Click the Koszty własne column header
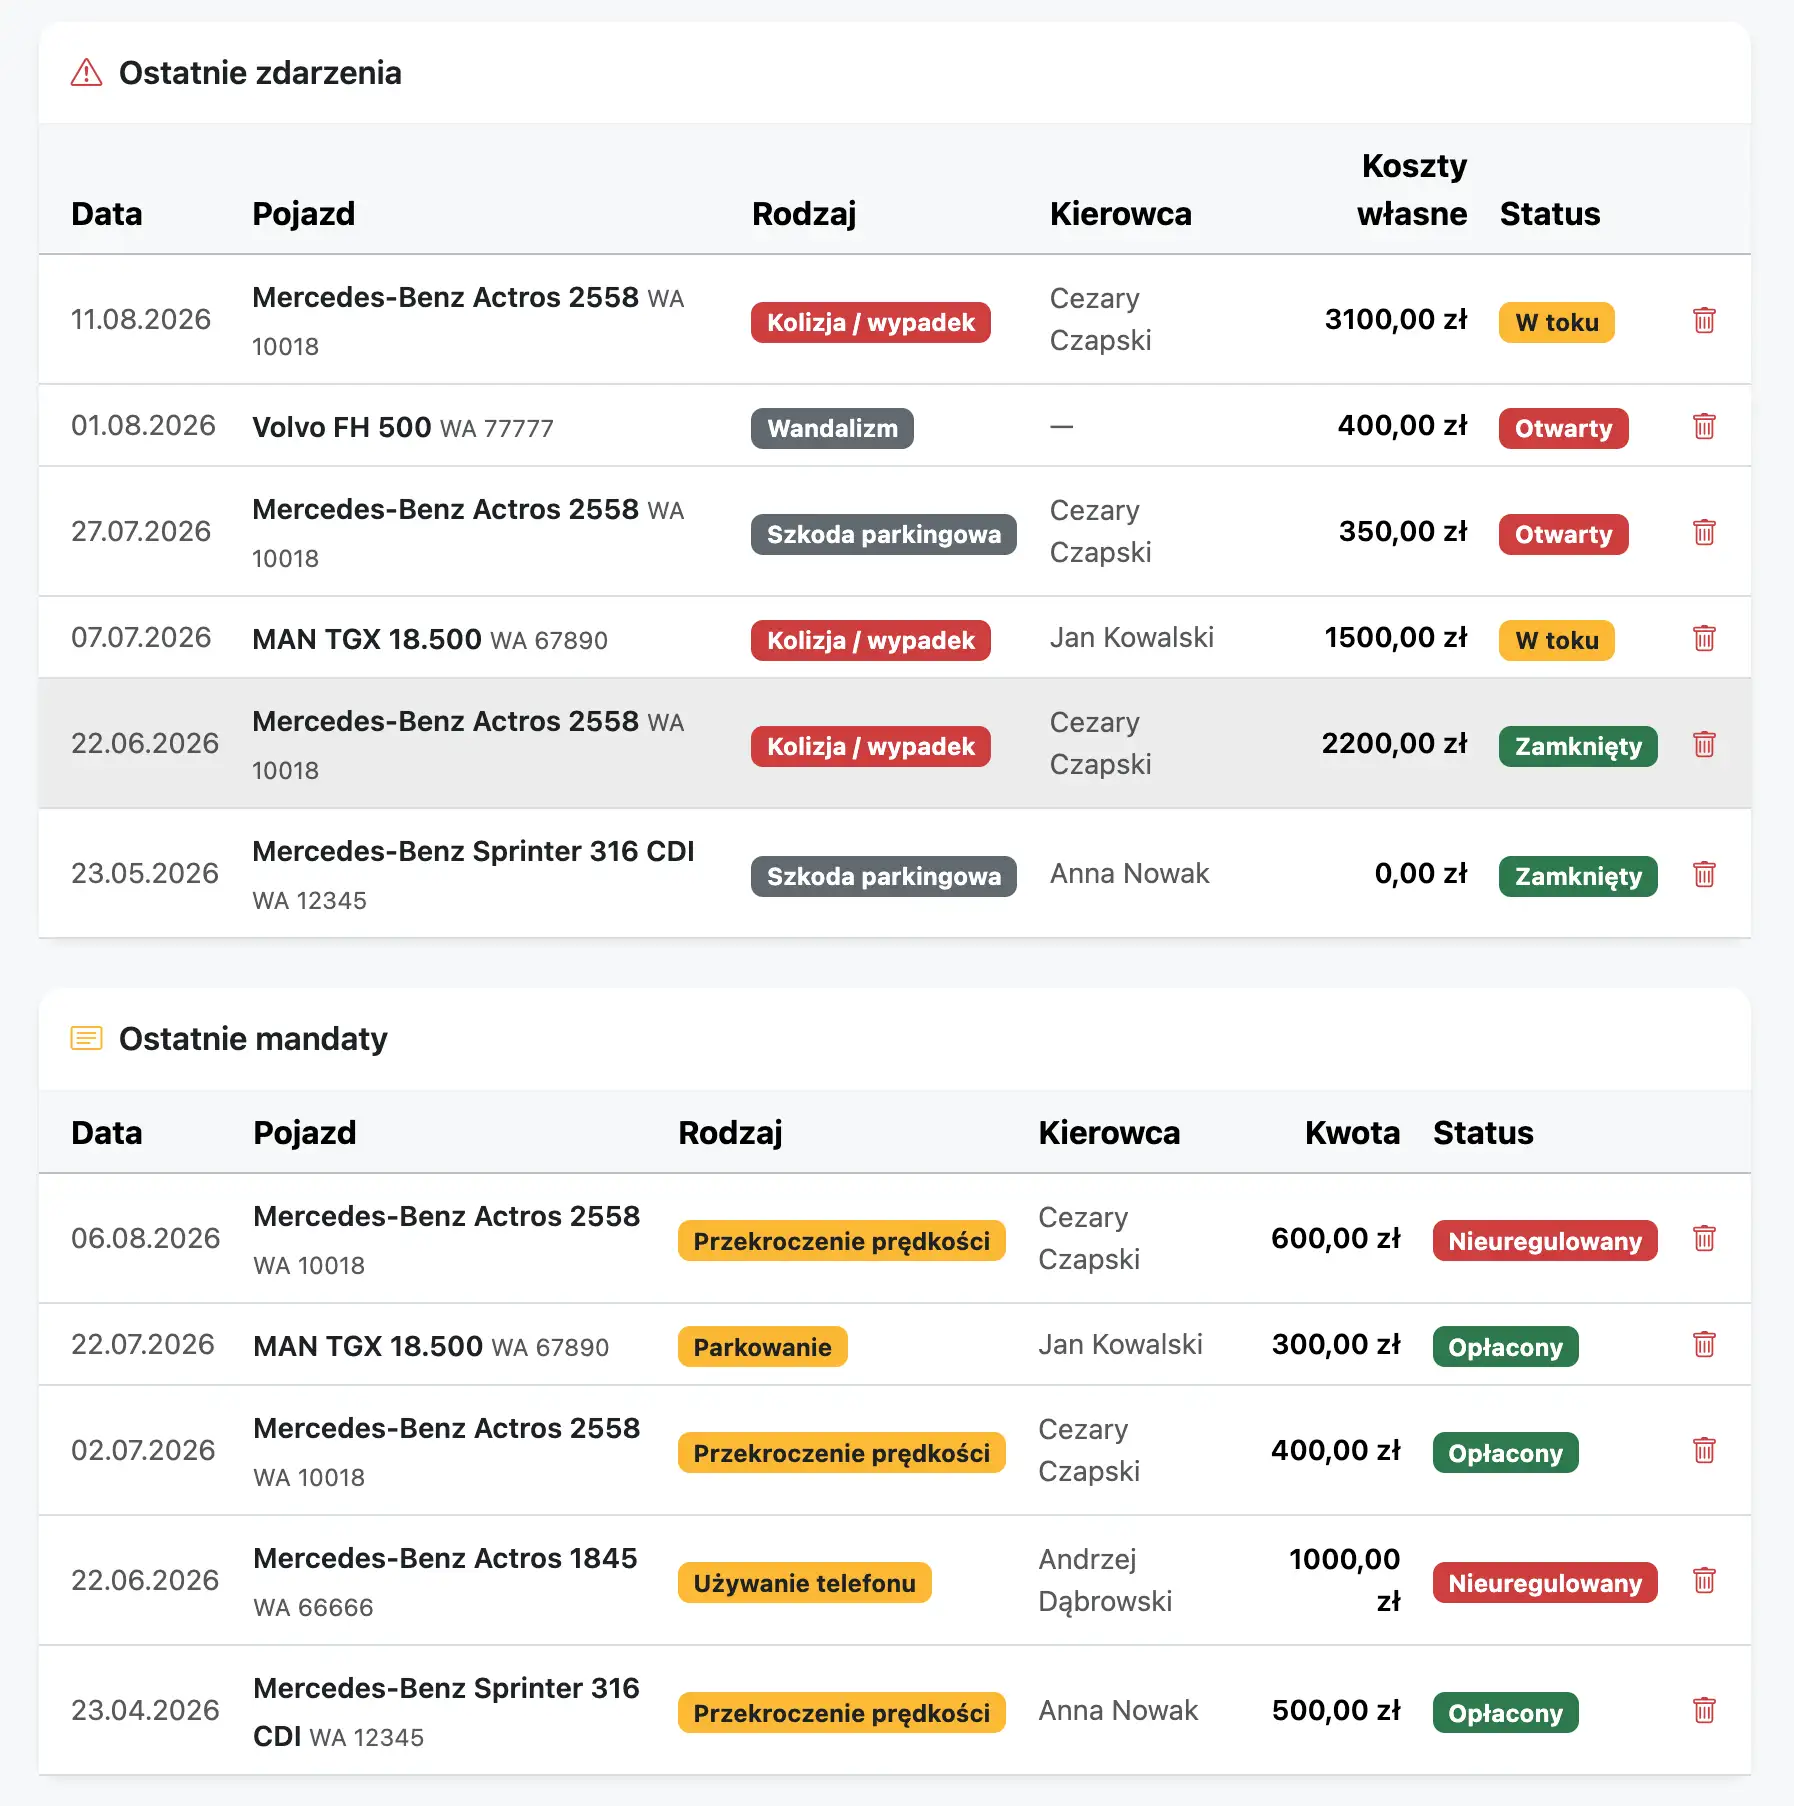 point(1412,189)
